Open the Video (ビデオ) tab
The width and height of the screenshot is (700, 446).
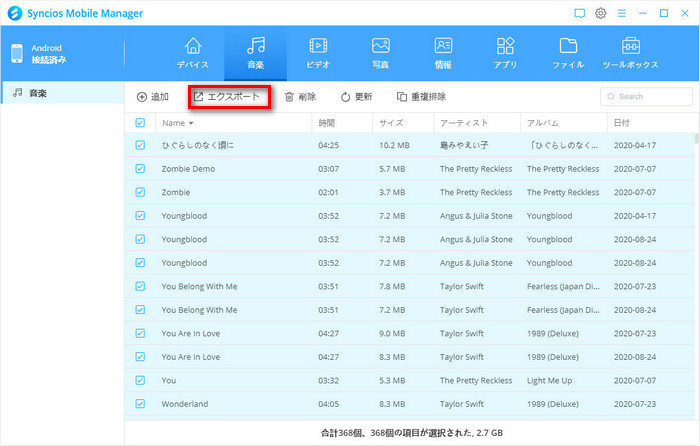click(318, 53)
